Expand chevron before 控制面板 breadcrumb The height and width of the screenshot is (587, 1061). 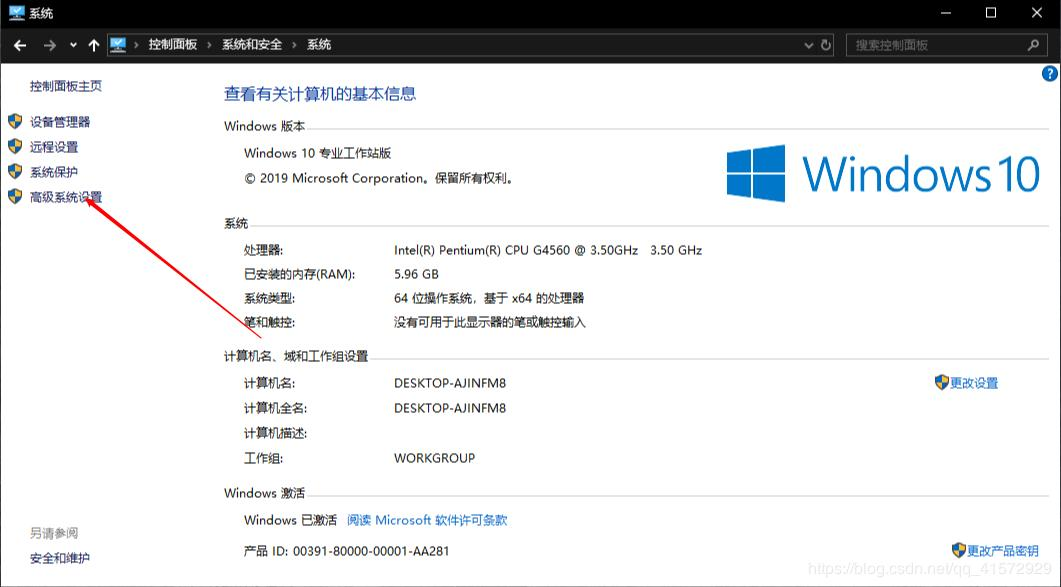[x=136, y=45]
